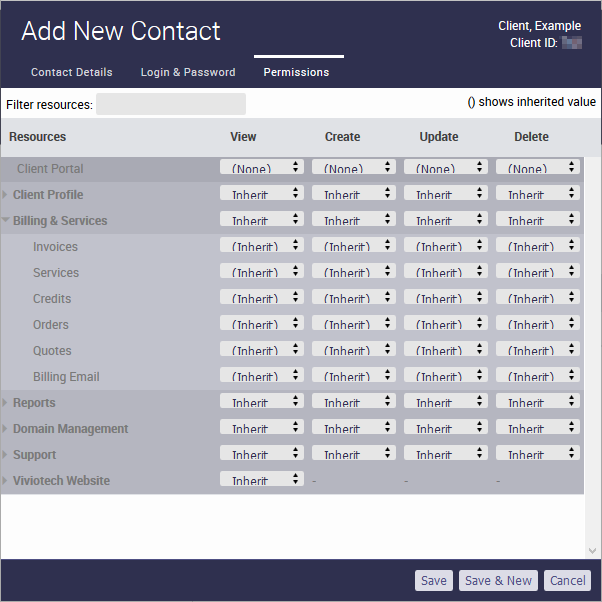Open Support Delete permission dropdown
The image size is (602, 602).
538,453
